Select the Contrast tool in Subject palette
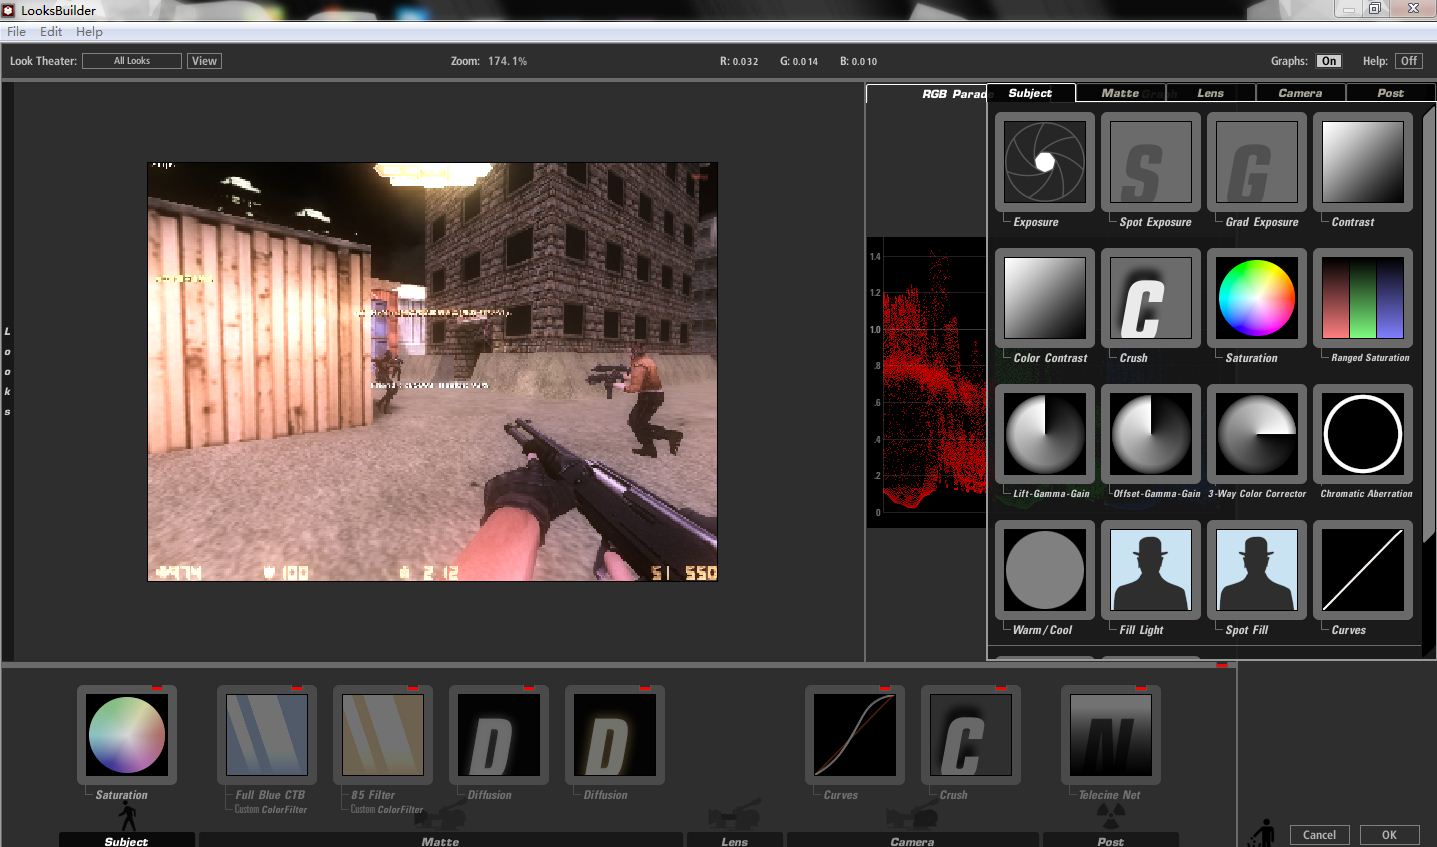The image size is (1437, 847). [1362, 162]
